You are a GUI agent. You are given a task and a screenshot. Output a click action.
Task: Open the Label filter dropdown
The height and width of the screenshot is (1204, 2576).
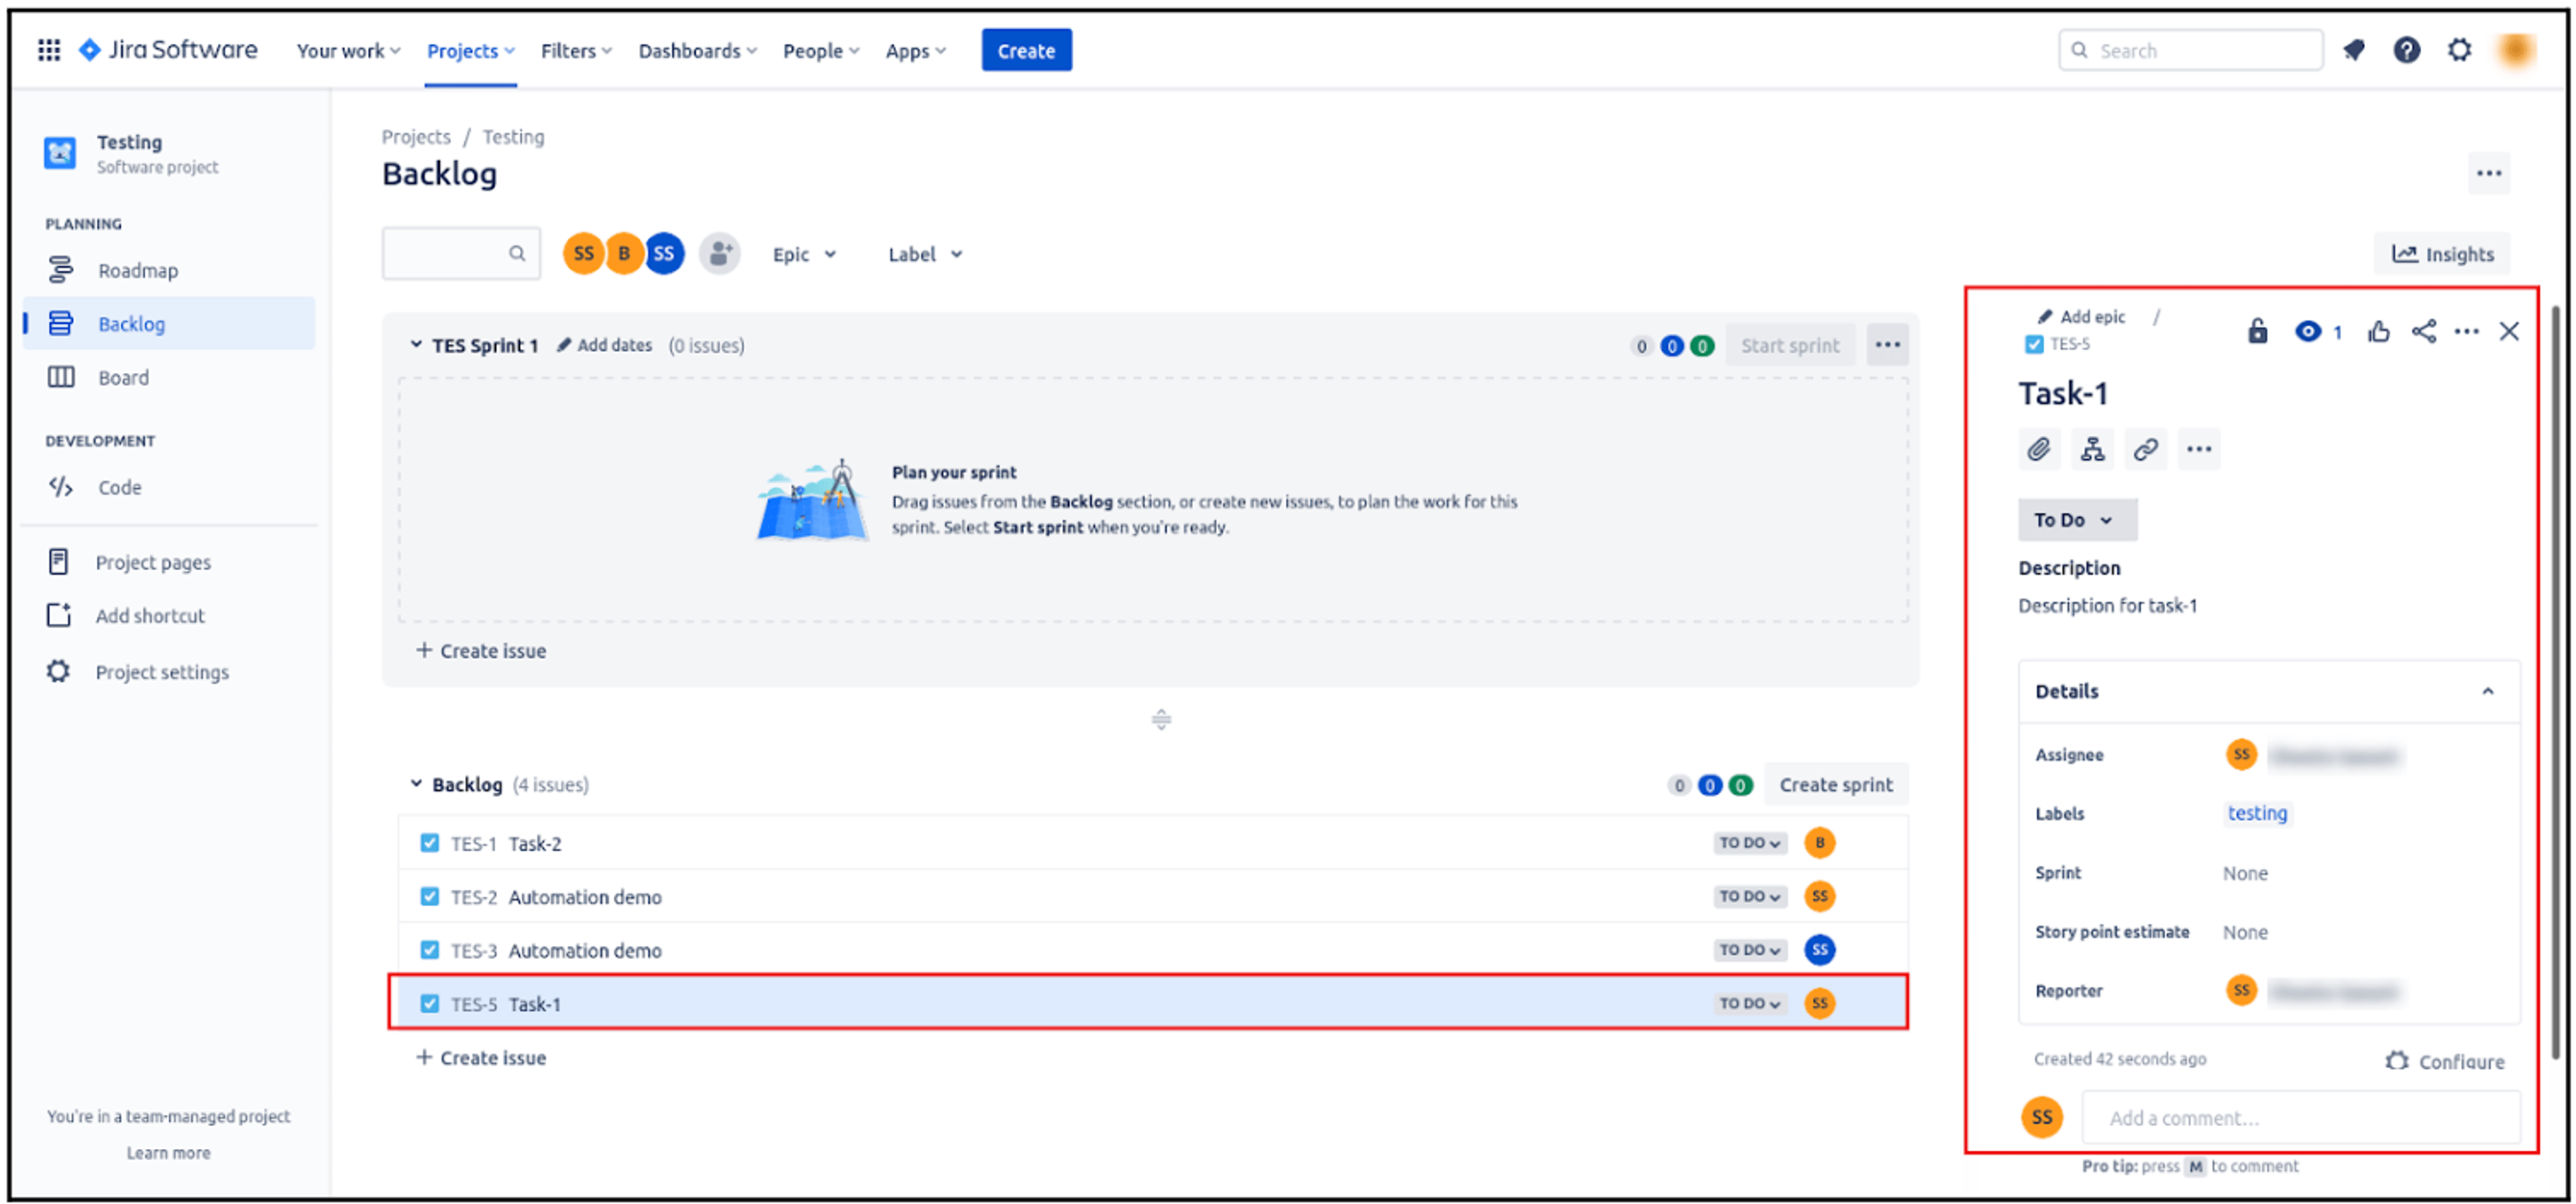point(925,254)
